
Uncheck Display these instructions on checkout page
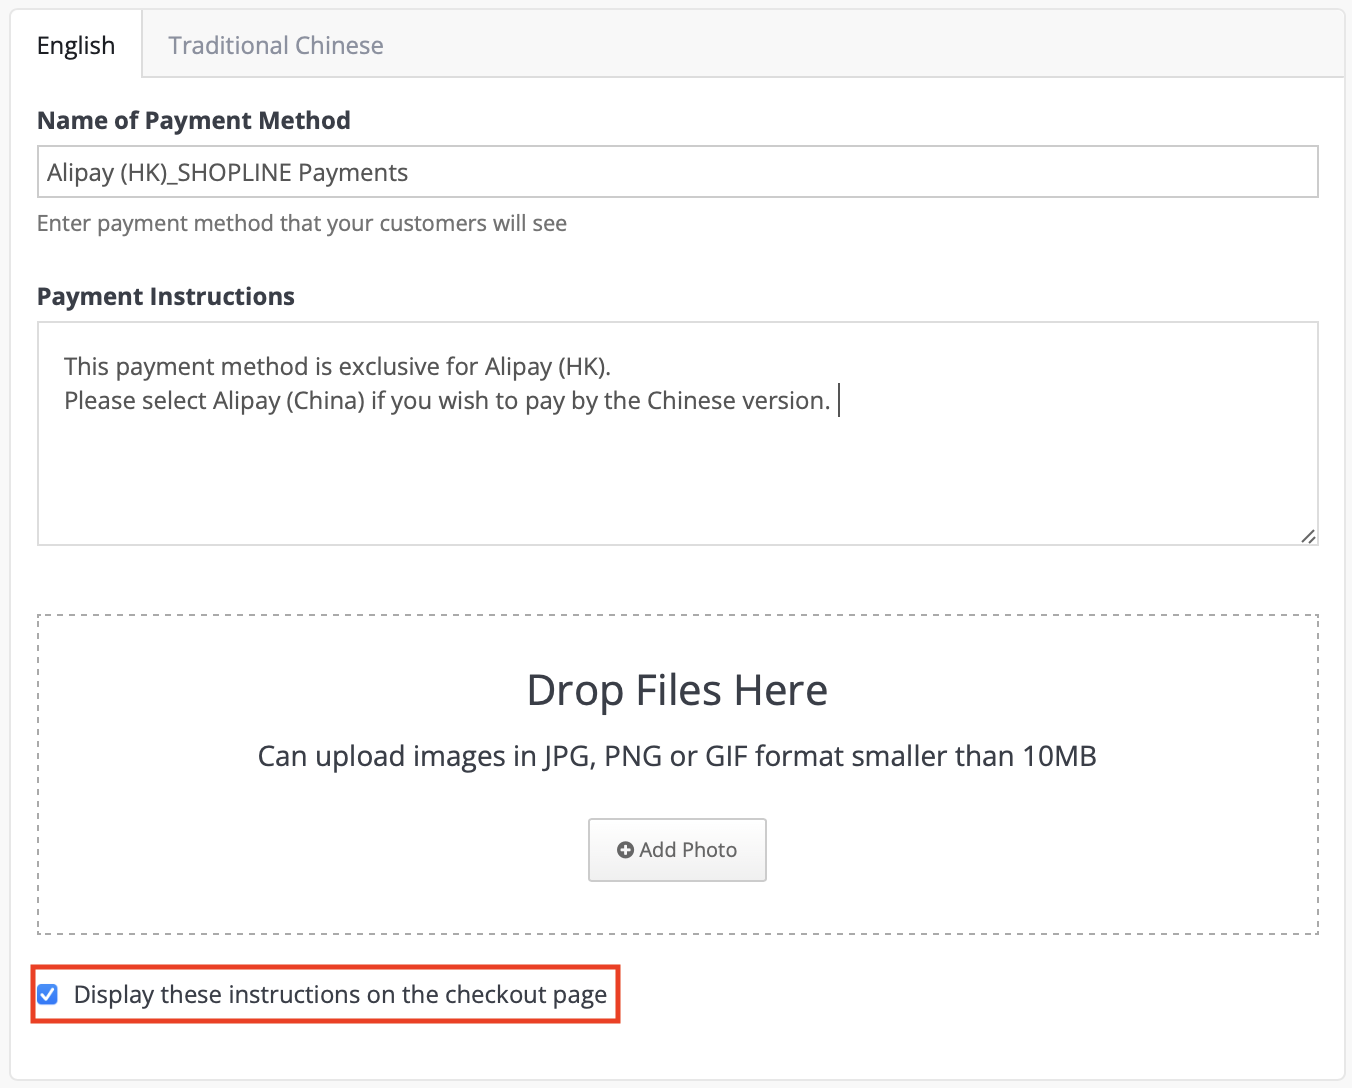(x=47, y=994)
